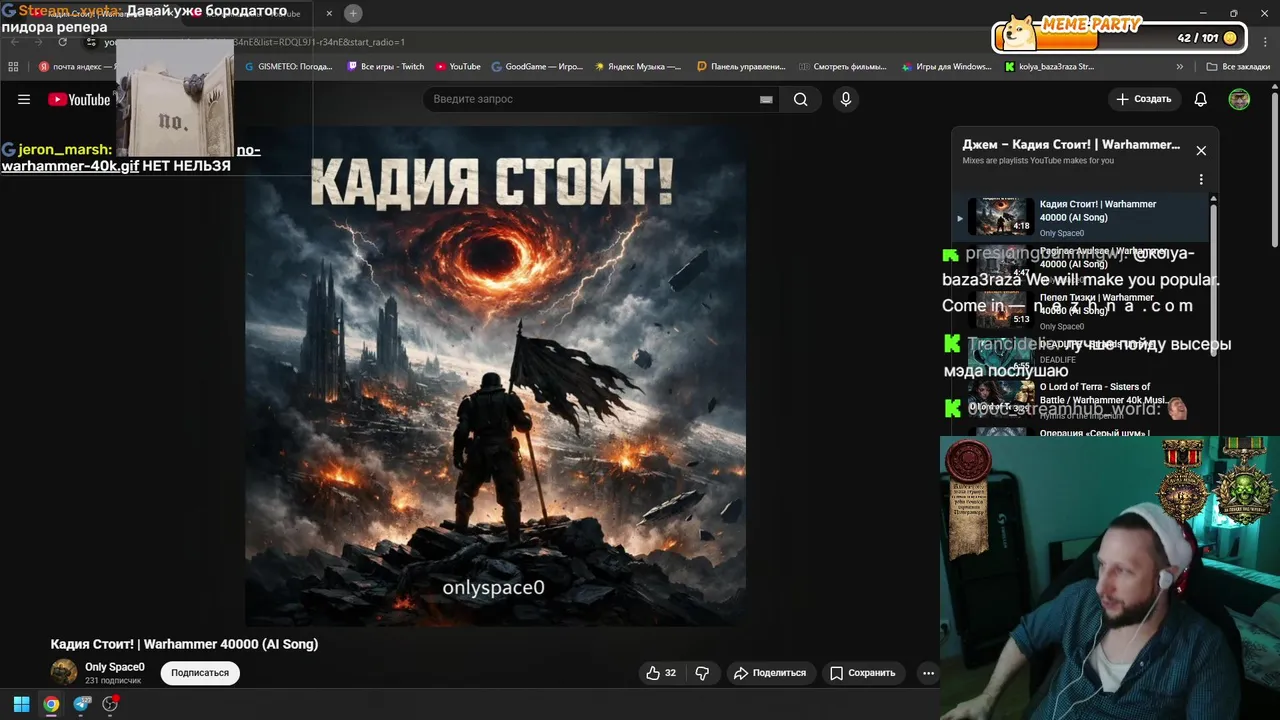Start voice search with microphone icon
Viewport: 1280px width, 720px height.
(x=846, y=99)
